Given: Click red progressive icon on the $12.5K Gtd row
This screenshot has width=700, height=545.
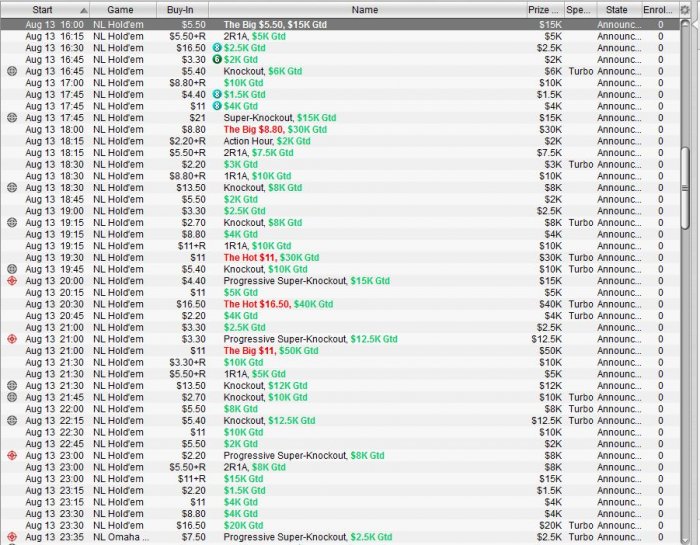Looking at the screenshot, I should pos(12,339).
